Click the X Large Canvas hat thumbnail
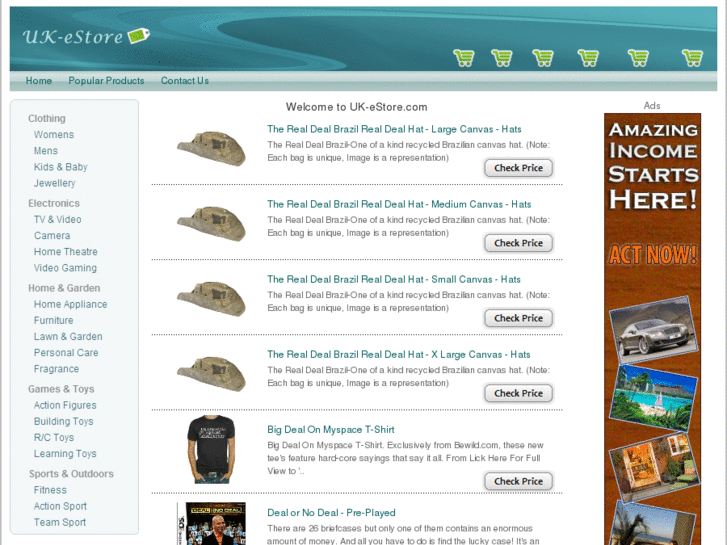This screenshot has height=545, width=727. [x=211, y=373]
